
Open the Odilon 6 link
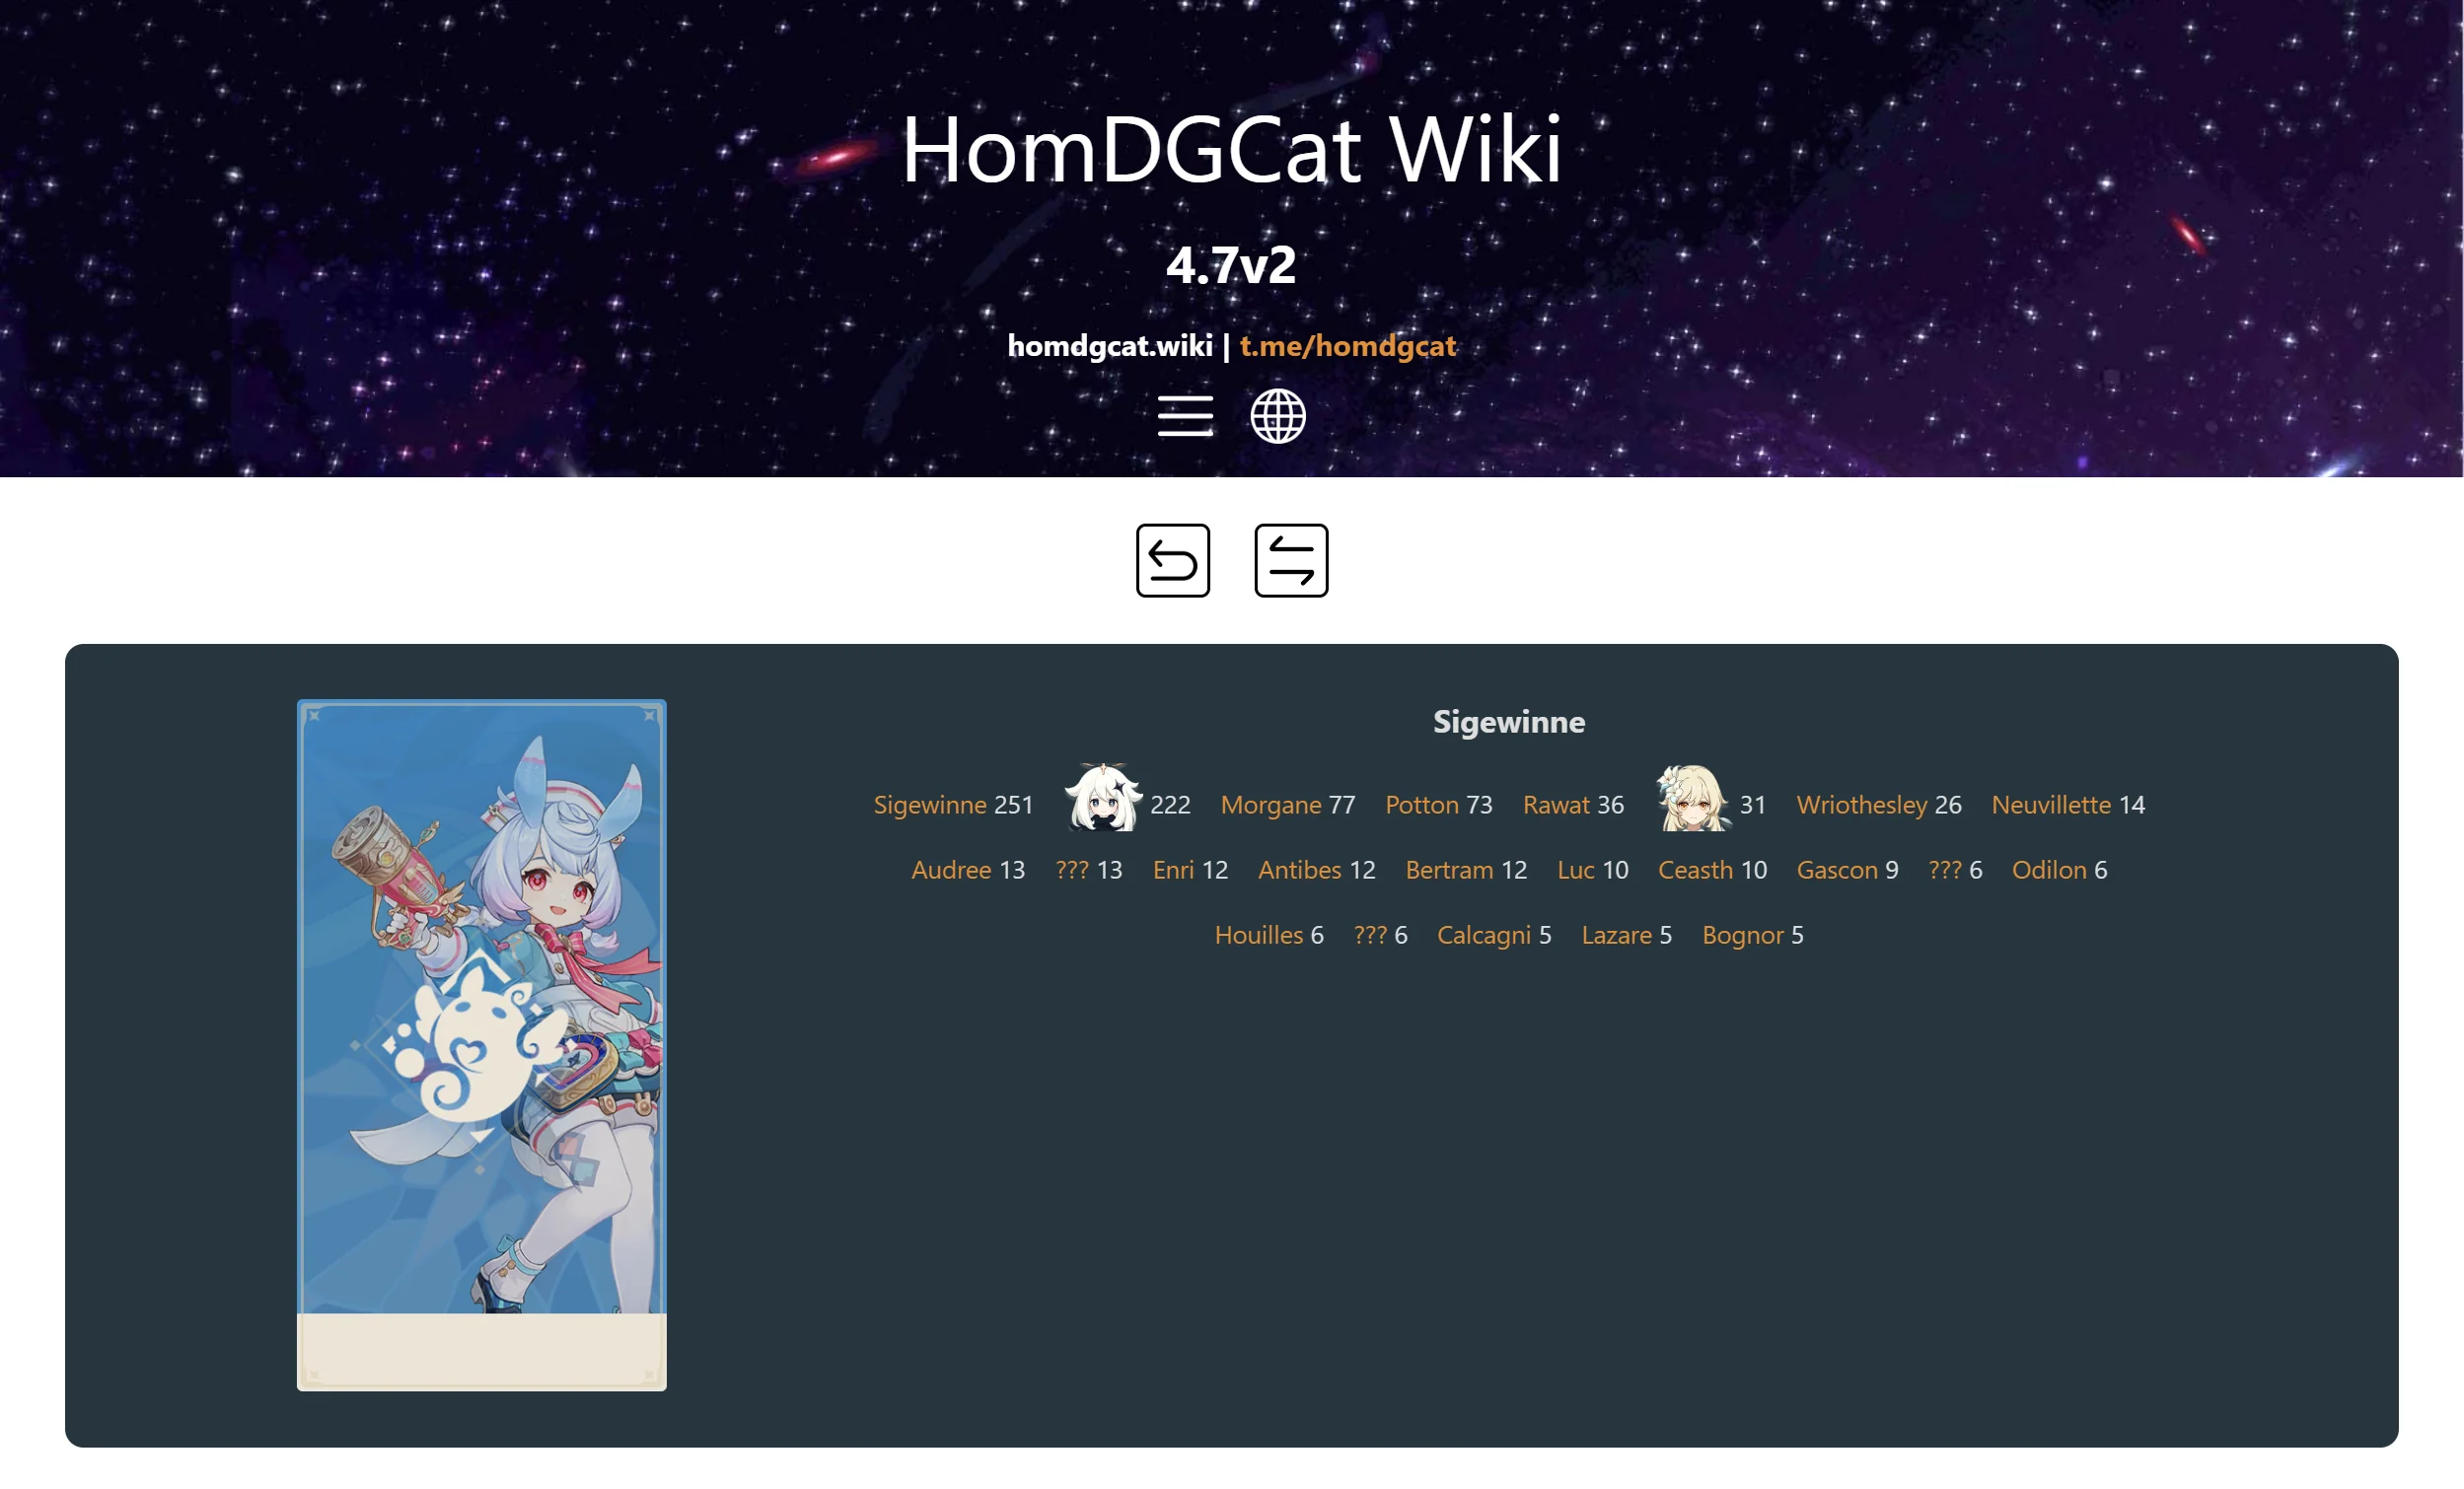pyautogui.click(x=2060, y=870)
